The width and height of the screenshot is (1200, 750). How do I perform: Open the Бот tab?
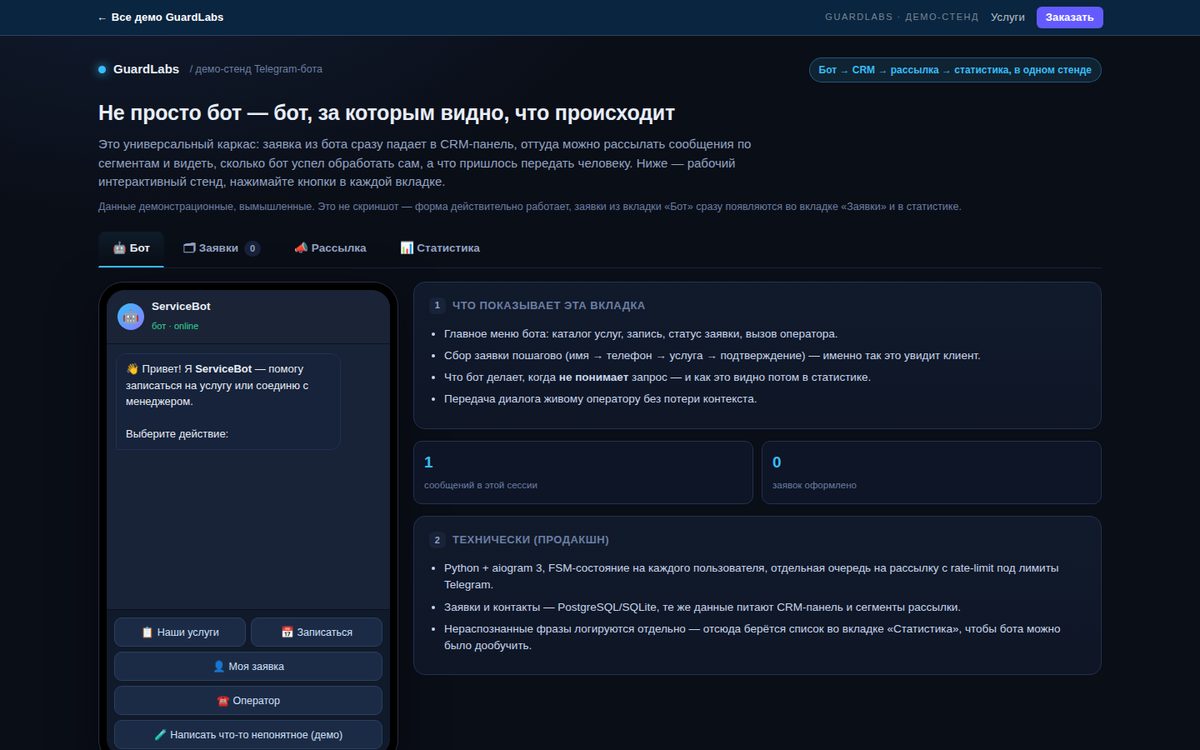[x=131, y=248]
